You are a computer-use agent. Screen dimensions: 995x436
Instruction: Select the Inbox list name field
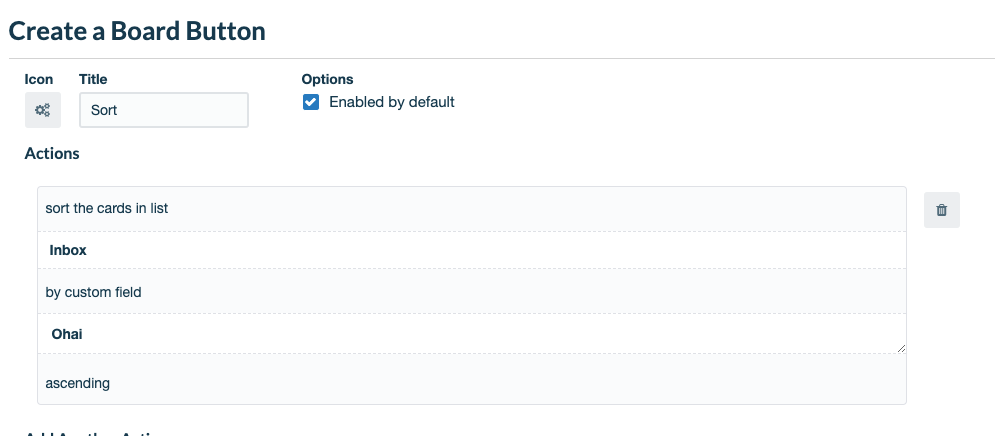tap(471, 250)
